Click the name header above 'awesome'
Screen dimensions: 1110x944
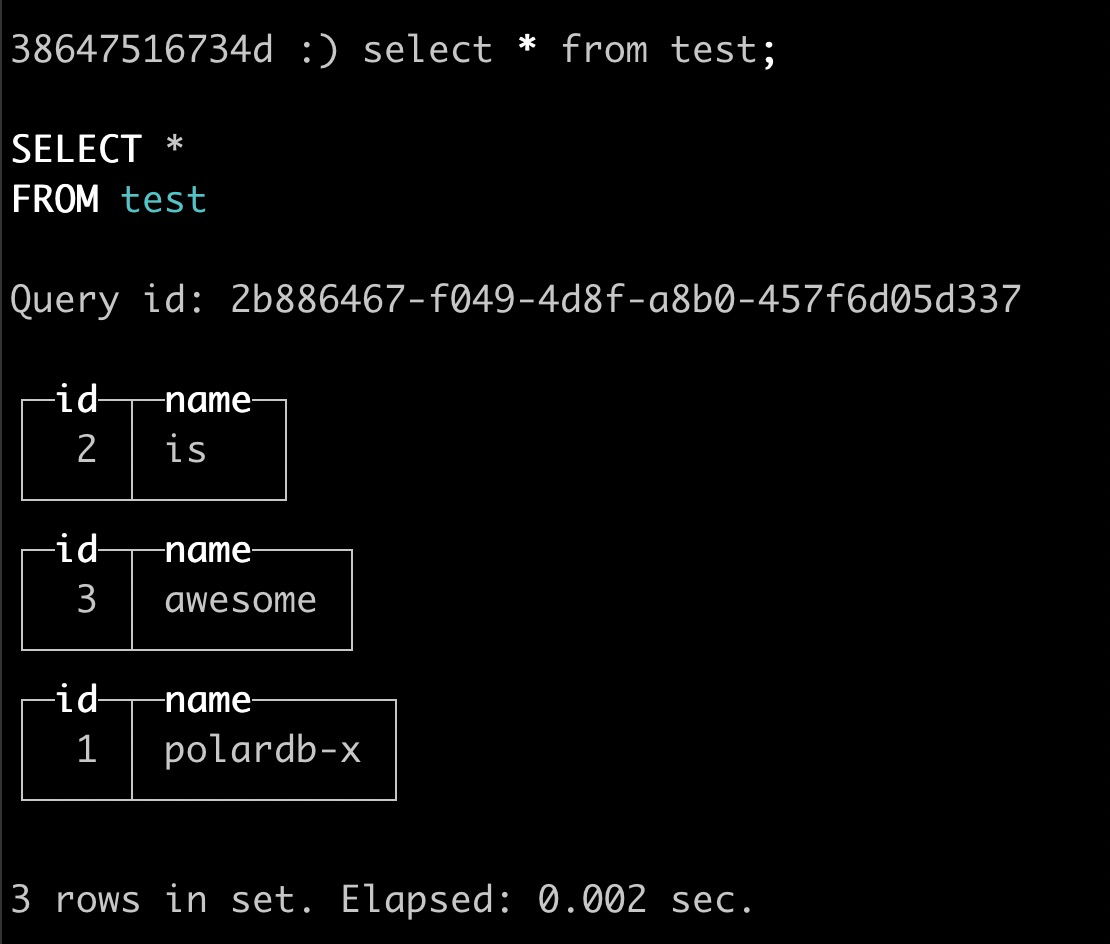208,551
